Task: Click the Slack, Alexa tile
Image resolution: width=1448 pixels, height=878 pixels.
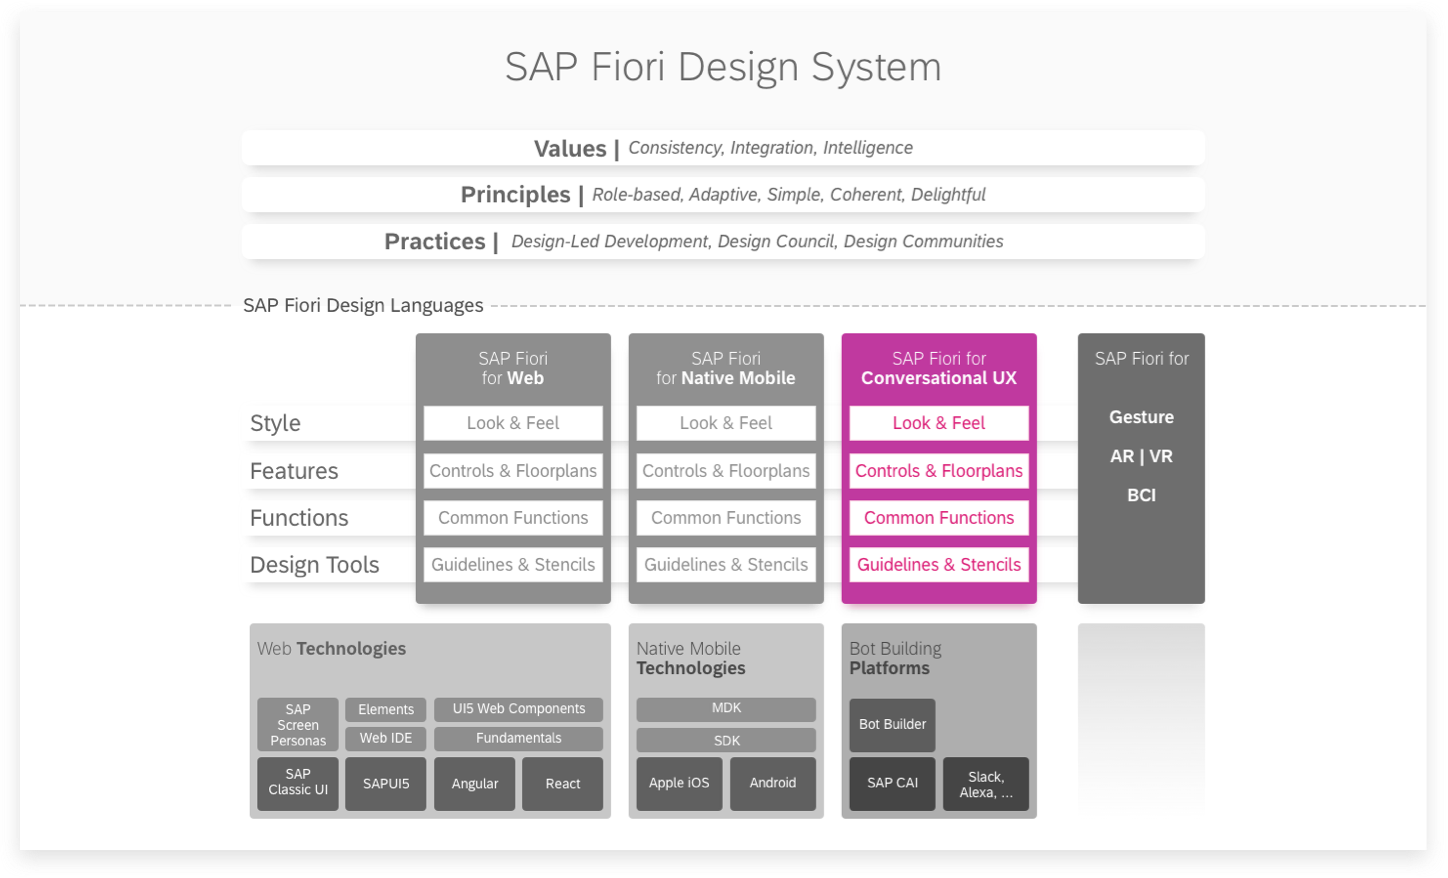Action: tap(985, 784)
